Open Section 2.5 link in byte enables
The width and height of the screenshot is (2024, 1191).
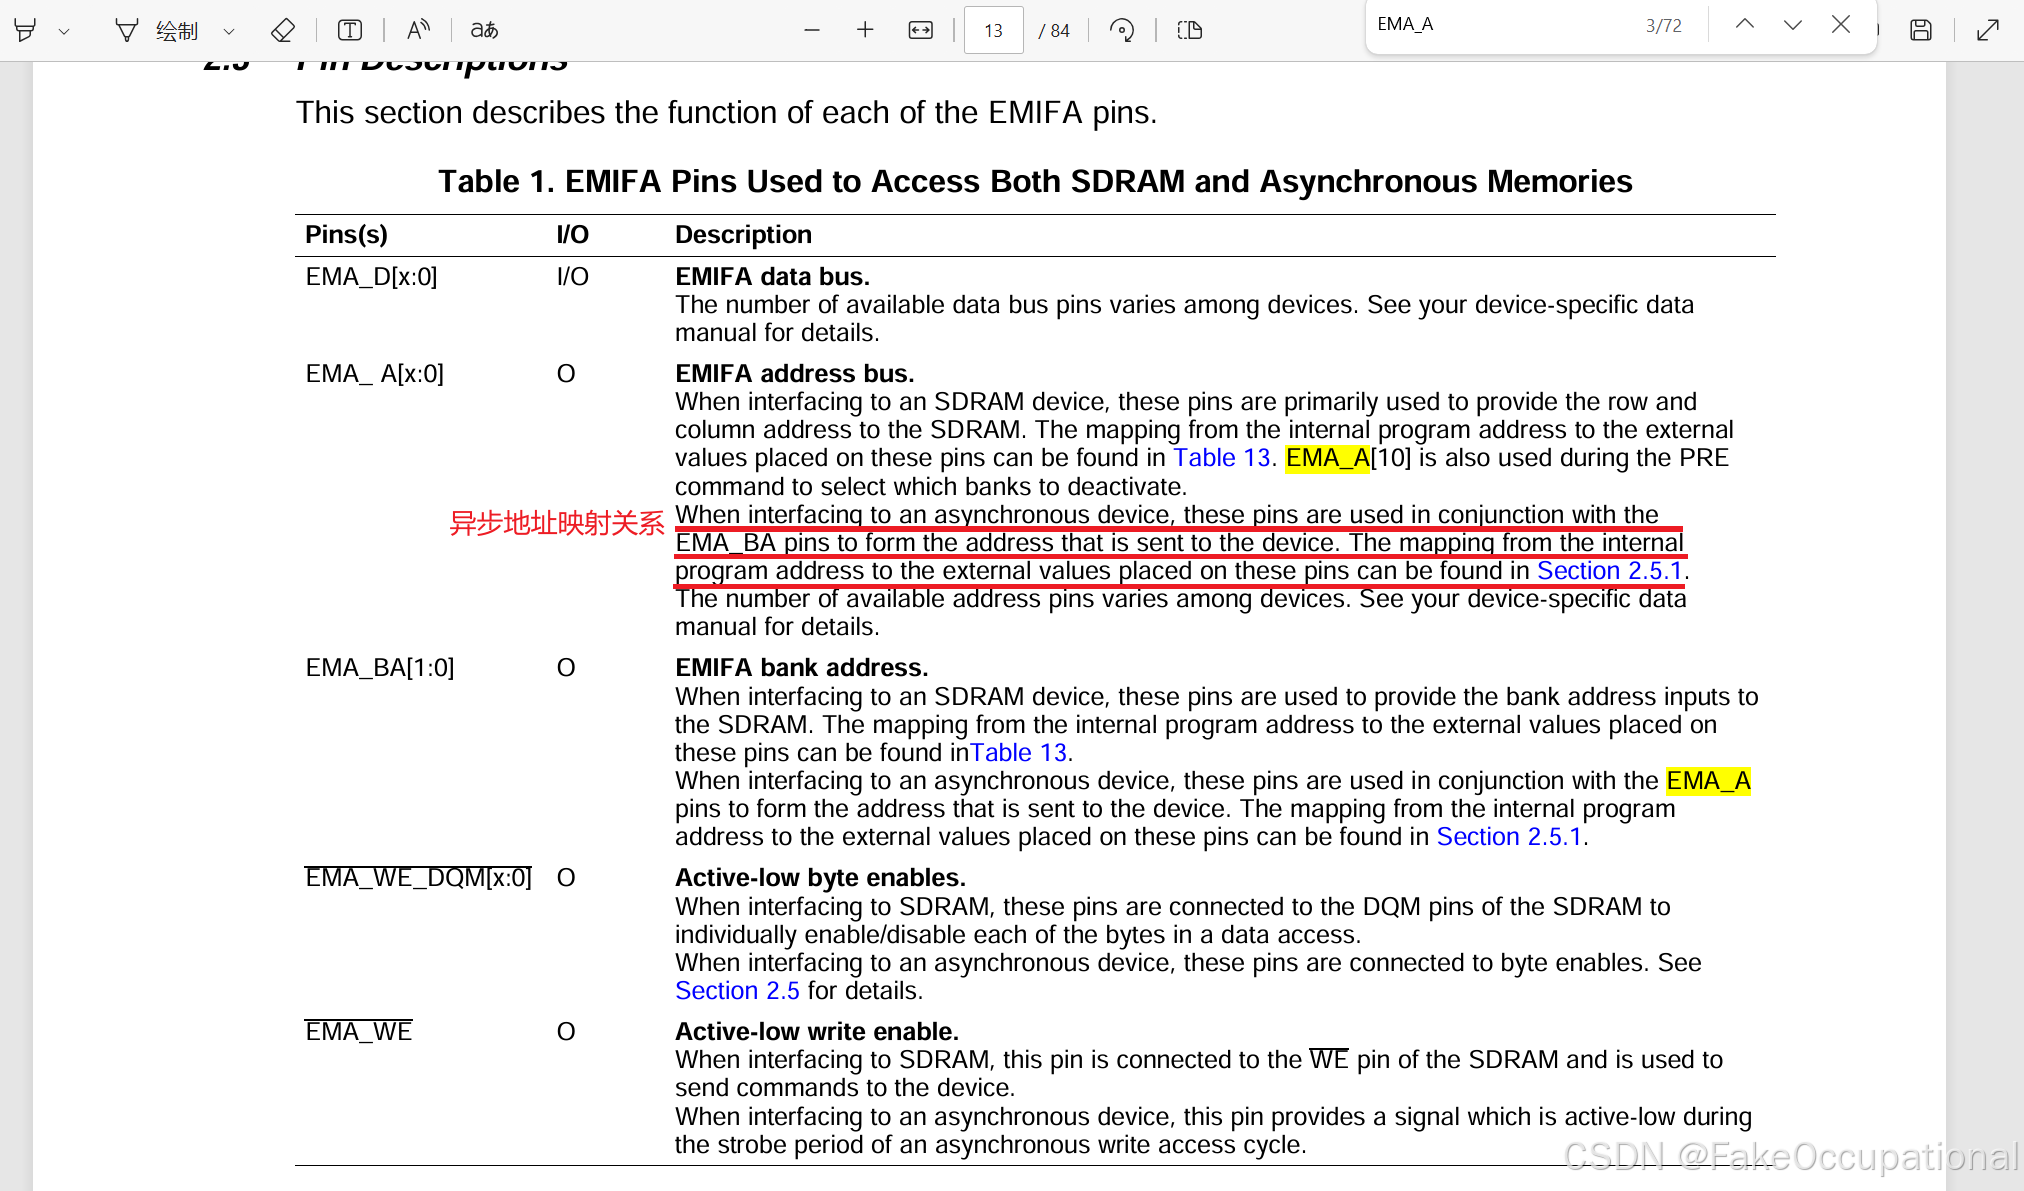click(737, 991)
